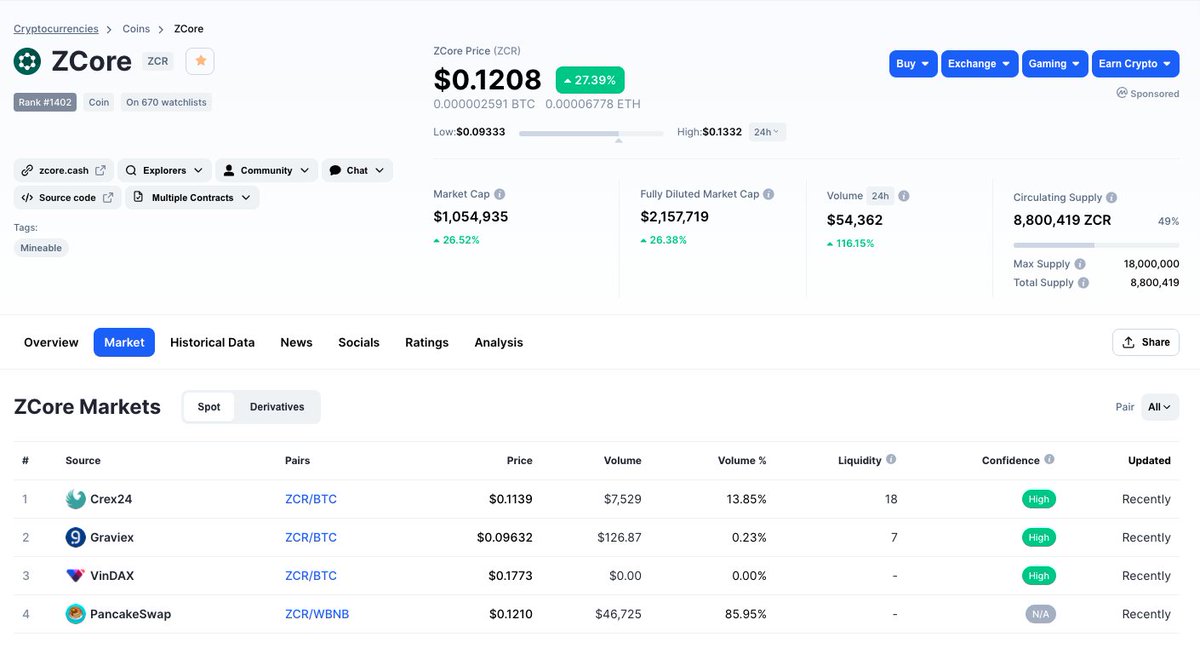The width and height of the screenshot is (1200, 660).
Task: Add ZCore to watchlist with star icon
Action: 200,61
